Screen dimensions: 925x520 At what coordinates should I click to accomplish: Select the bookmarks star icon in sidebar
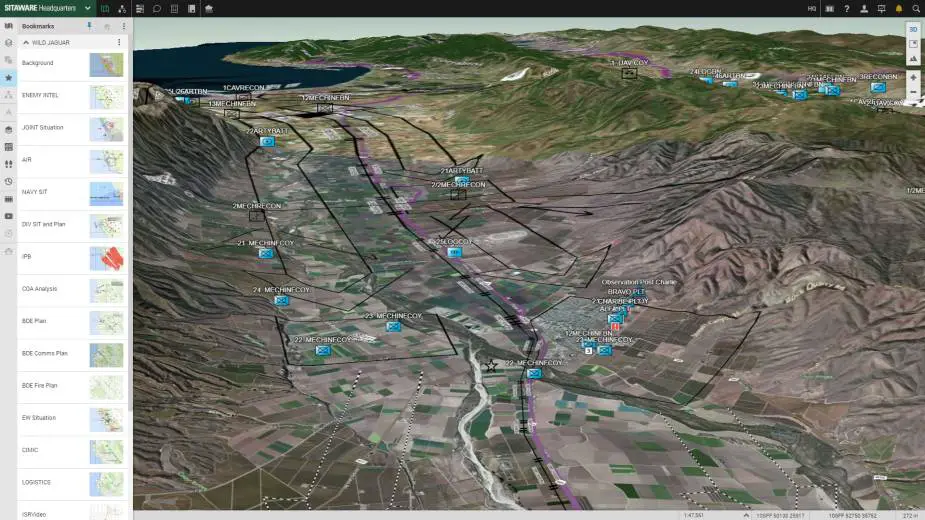(x=8, y=77)
